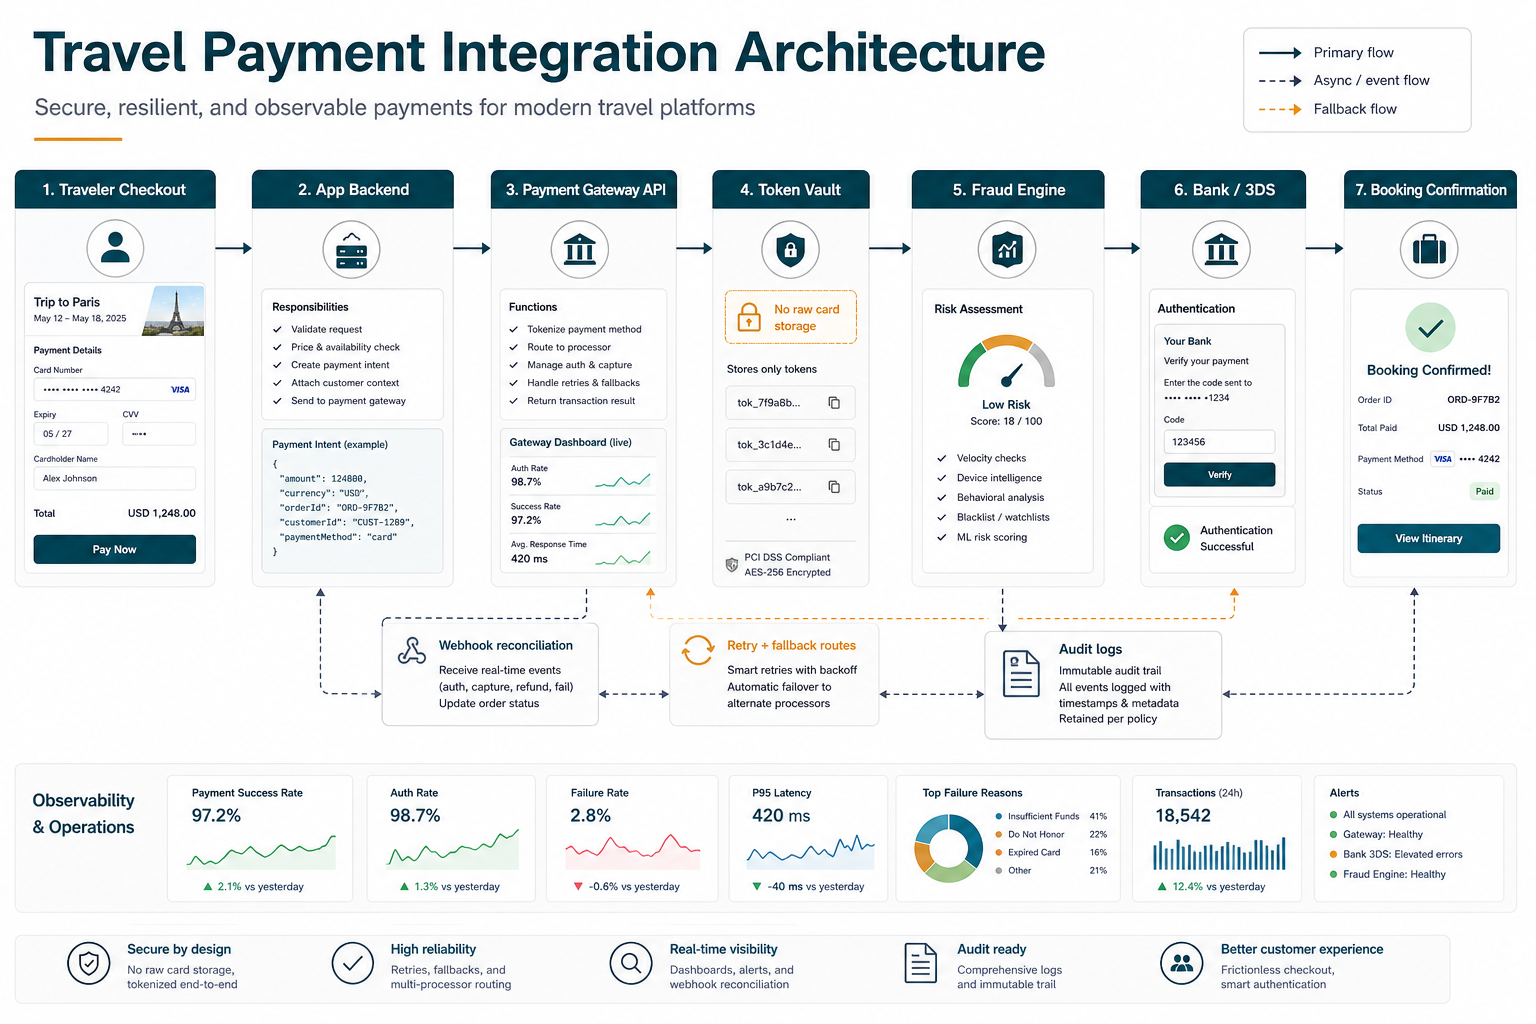Click the Payment Success Rate trend chart

click(x=261, y=851)
